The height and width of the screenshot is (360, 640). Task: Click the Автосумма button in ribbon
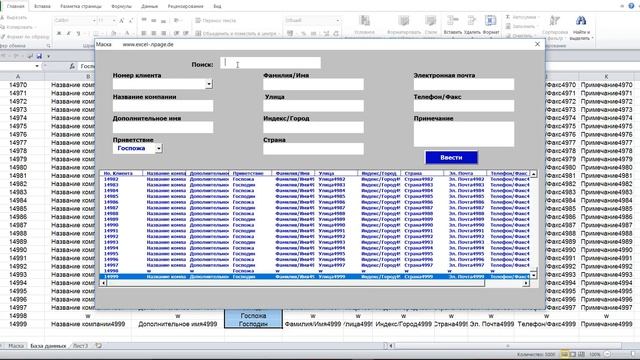tap(521, 17)
